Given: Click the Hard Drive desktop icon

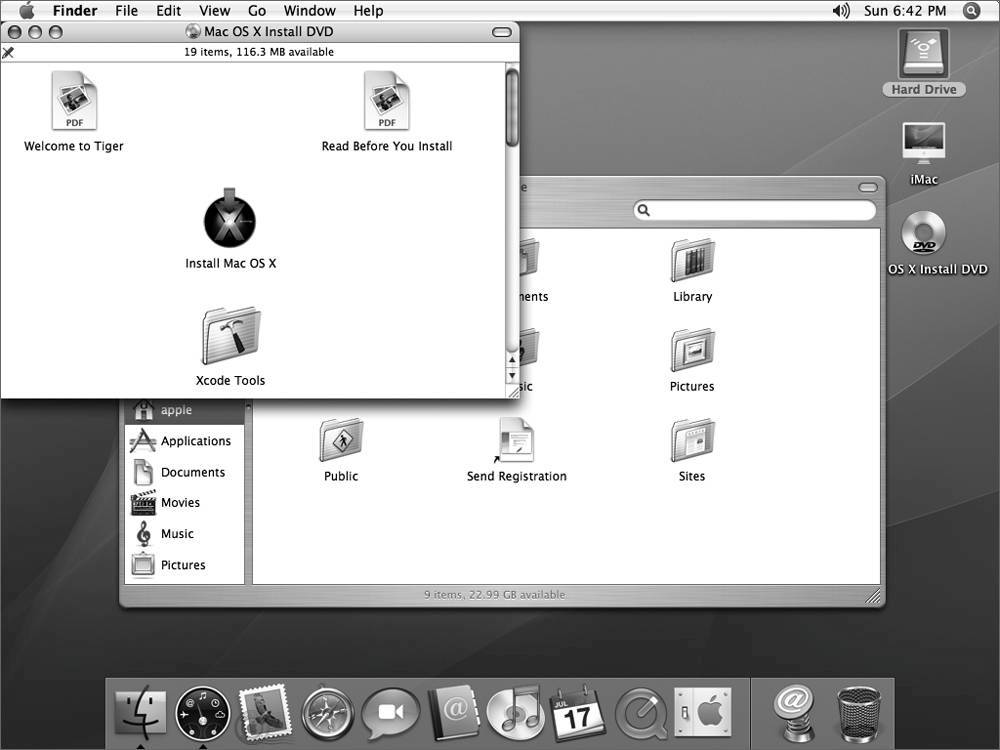Looking at the screenshot, I should point(923,54).
